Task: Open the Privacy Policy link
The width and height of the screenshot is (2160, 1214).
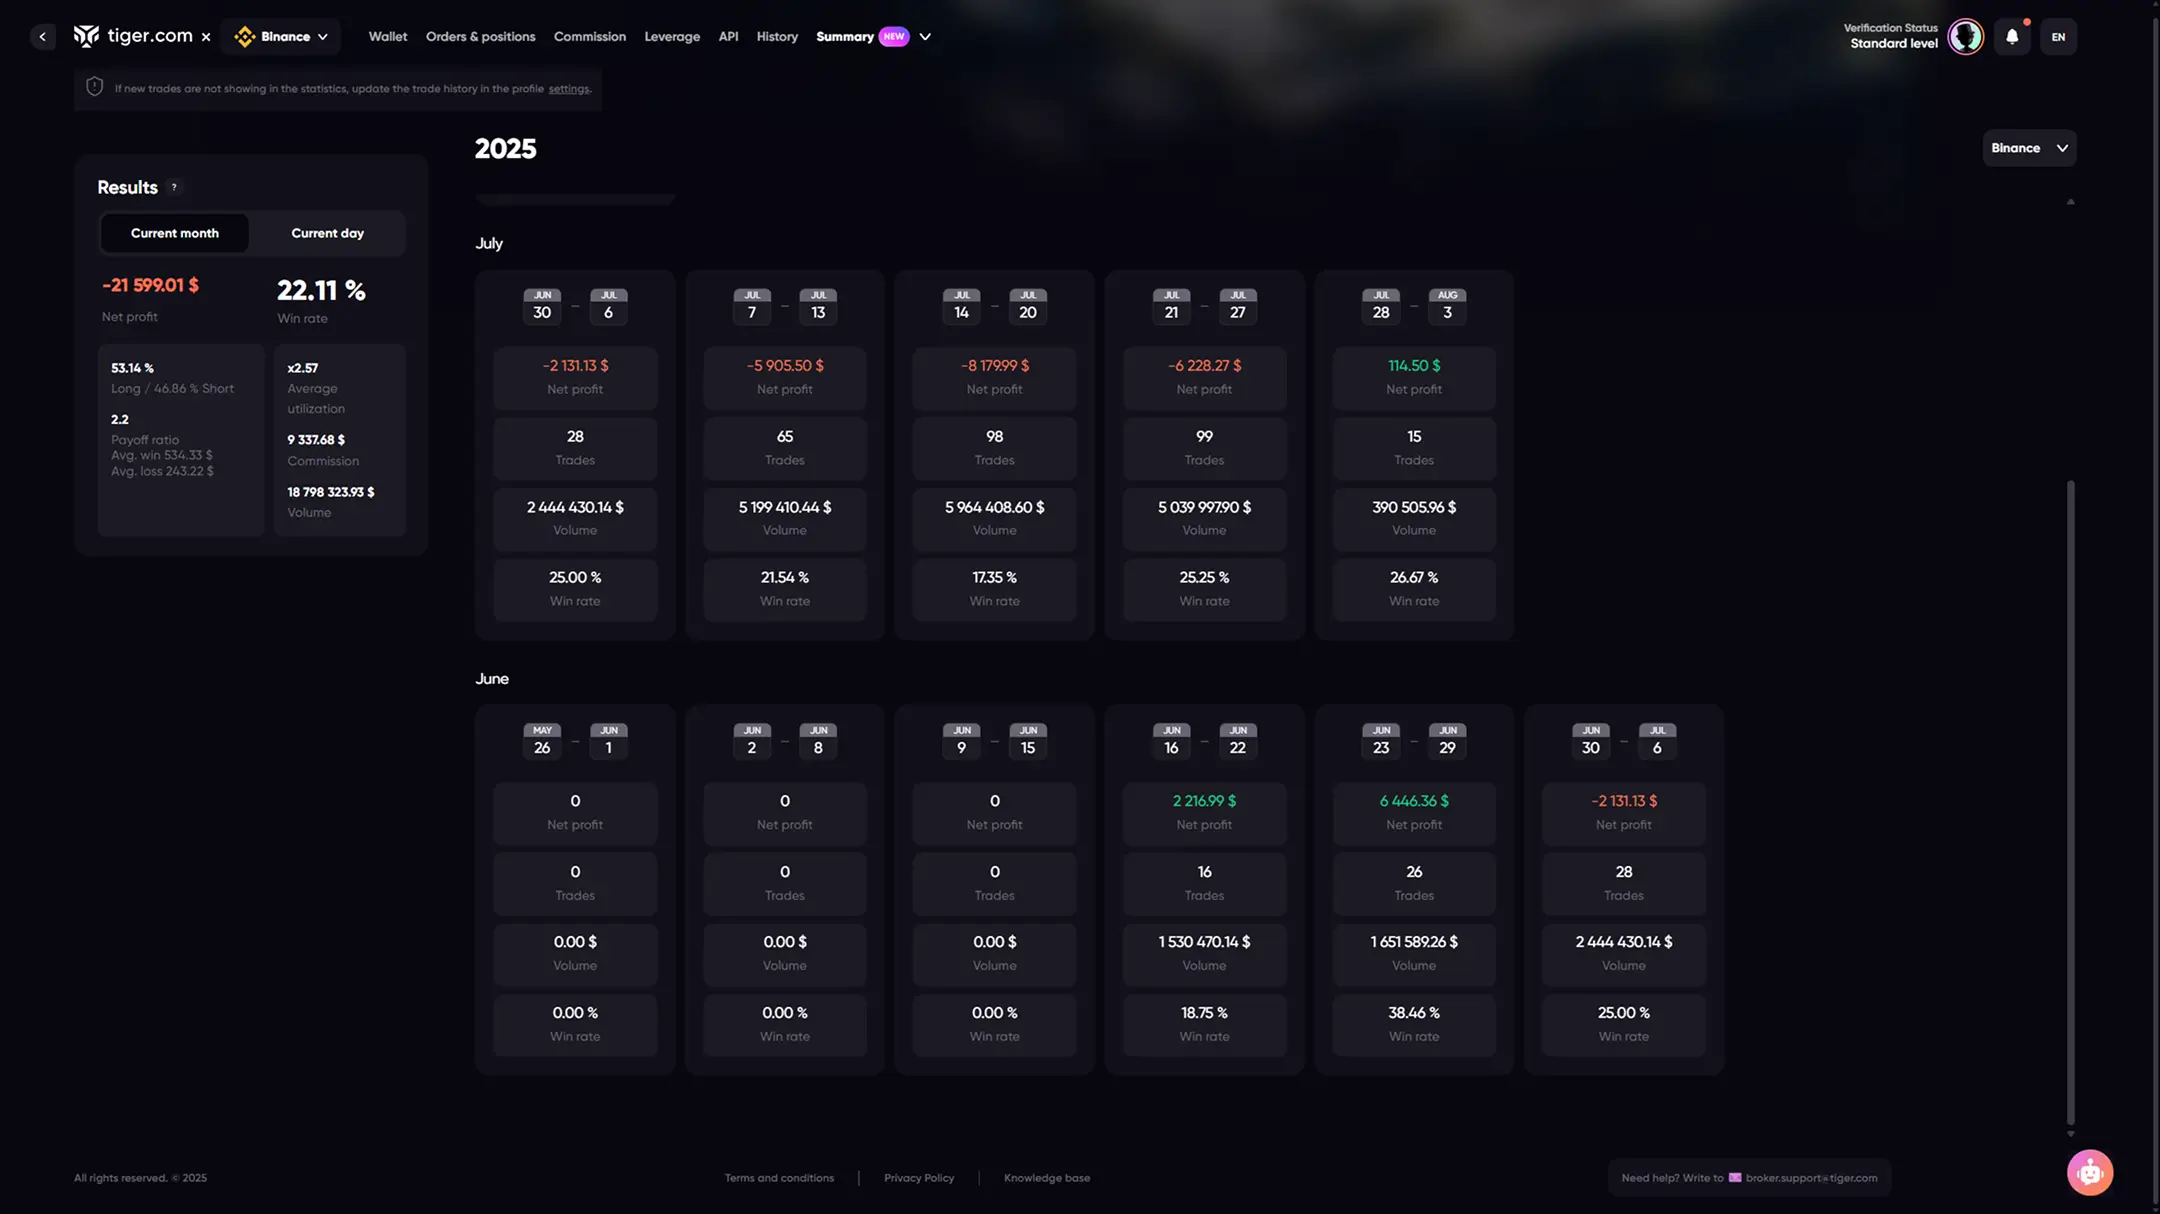Action: pyautogui.click(x=918, y=1178)
